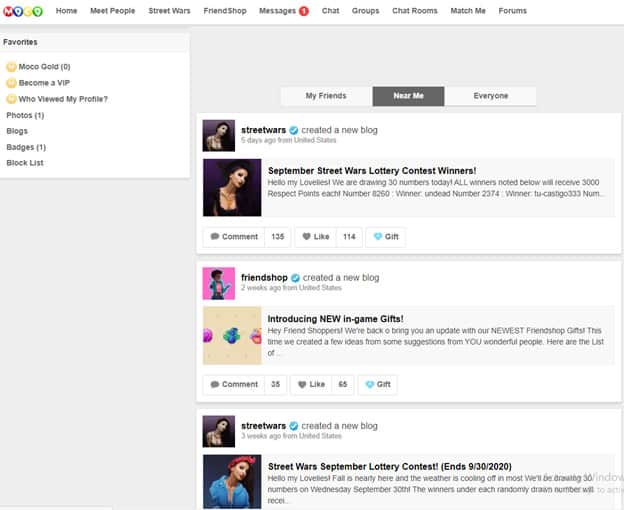
Task: Open the in-game Gifts blog image
Action: pos(232,335)
